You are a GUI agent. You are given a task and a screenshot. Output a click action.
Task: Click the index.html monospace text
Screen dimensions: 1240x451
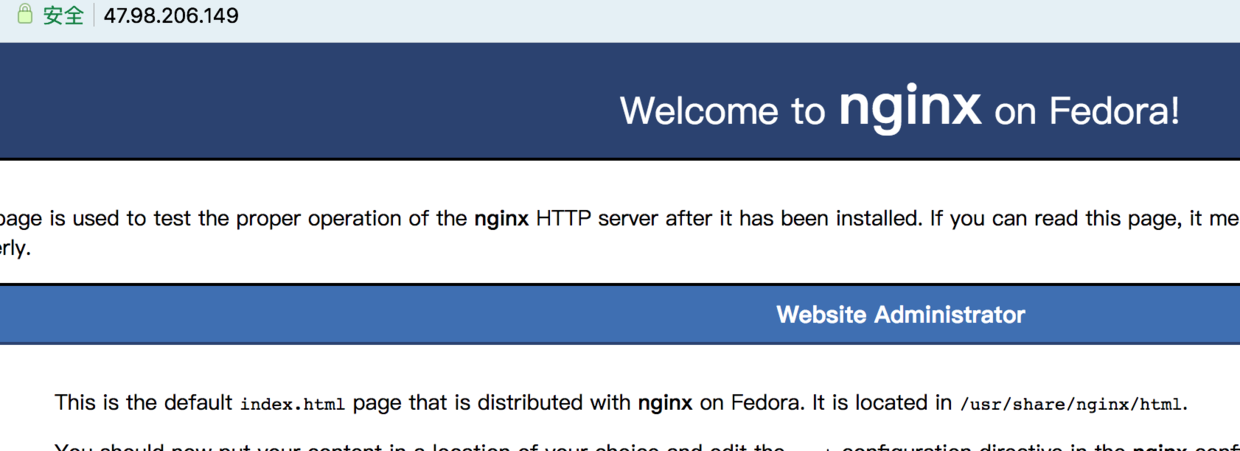[292, 404]
